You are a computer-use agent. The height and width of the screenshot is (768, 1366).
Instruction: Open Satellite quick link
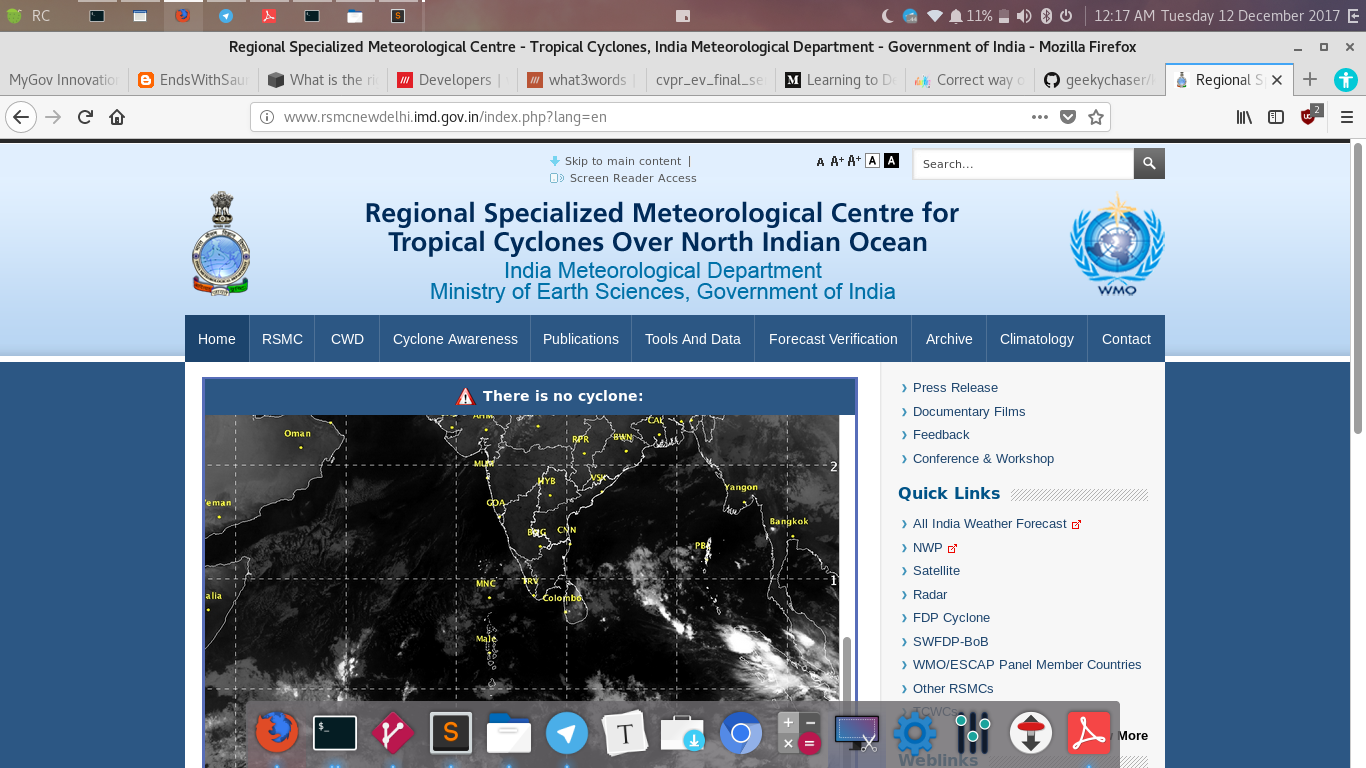(936, 571)
